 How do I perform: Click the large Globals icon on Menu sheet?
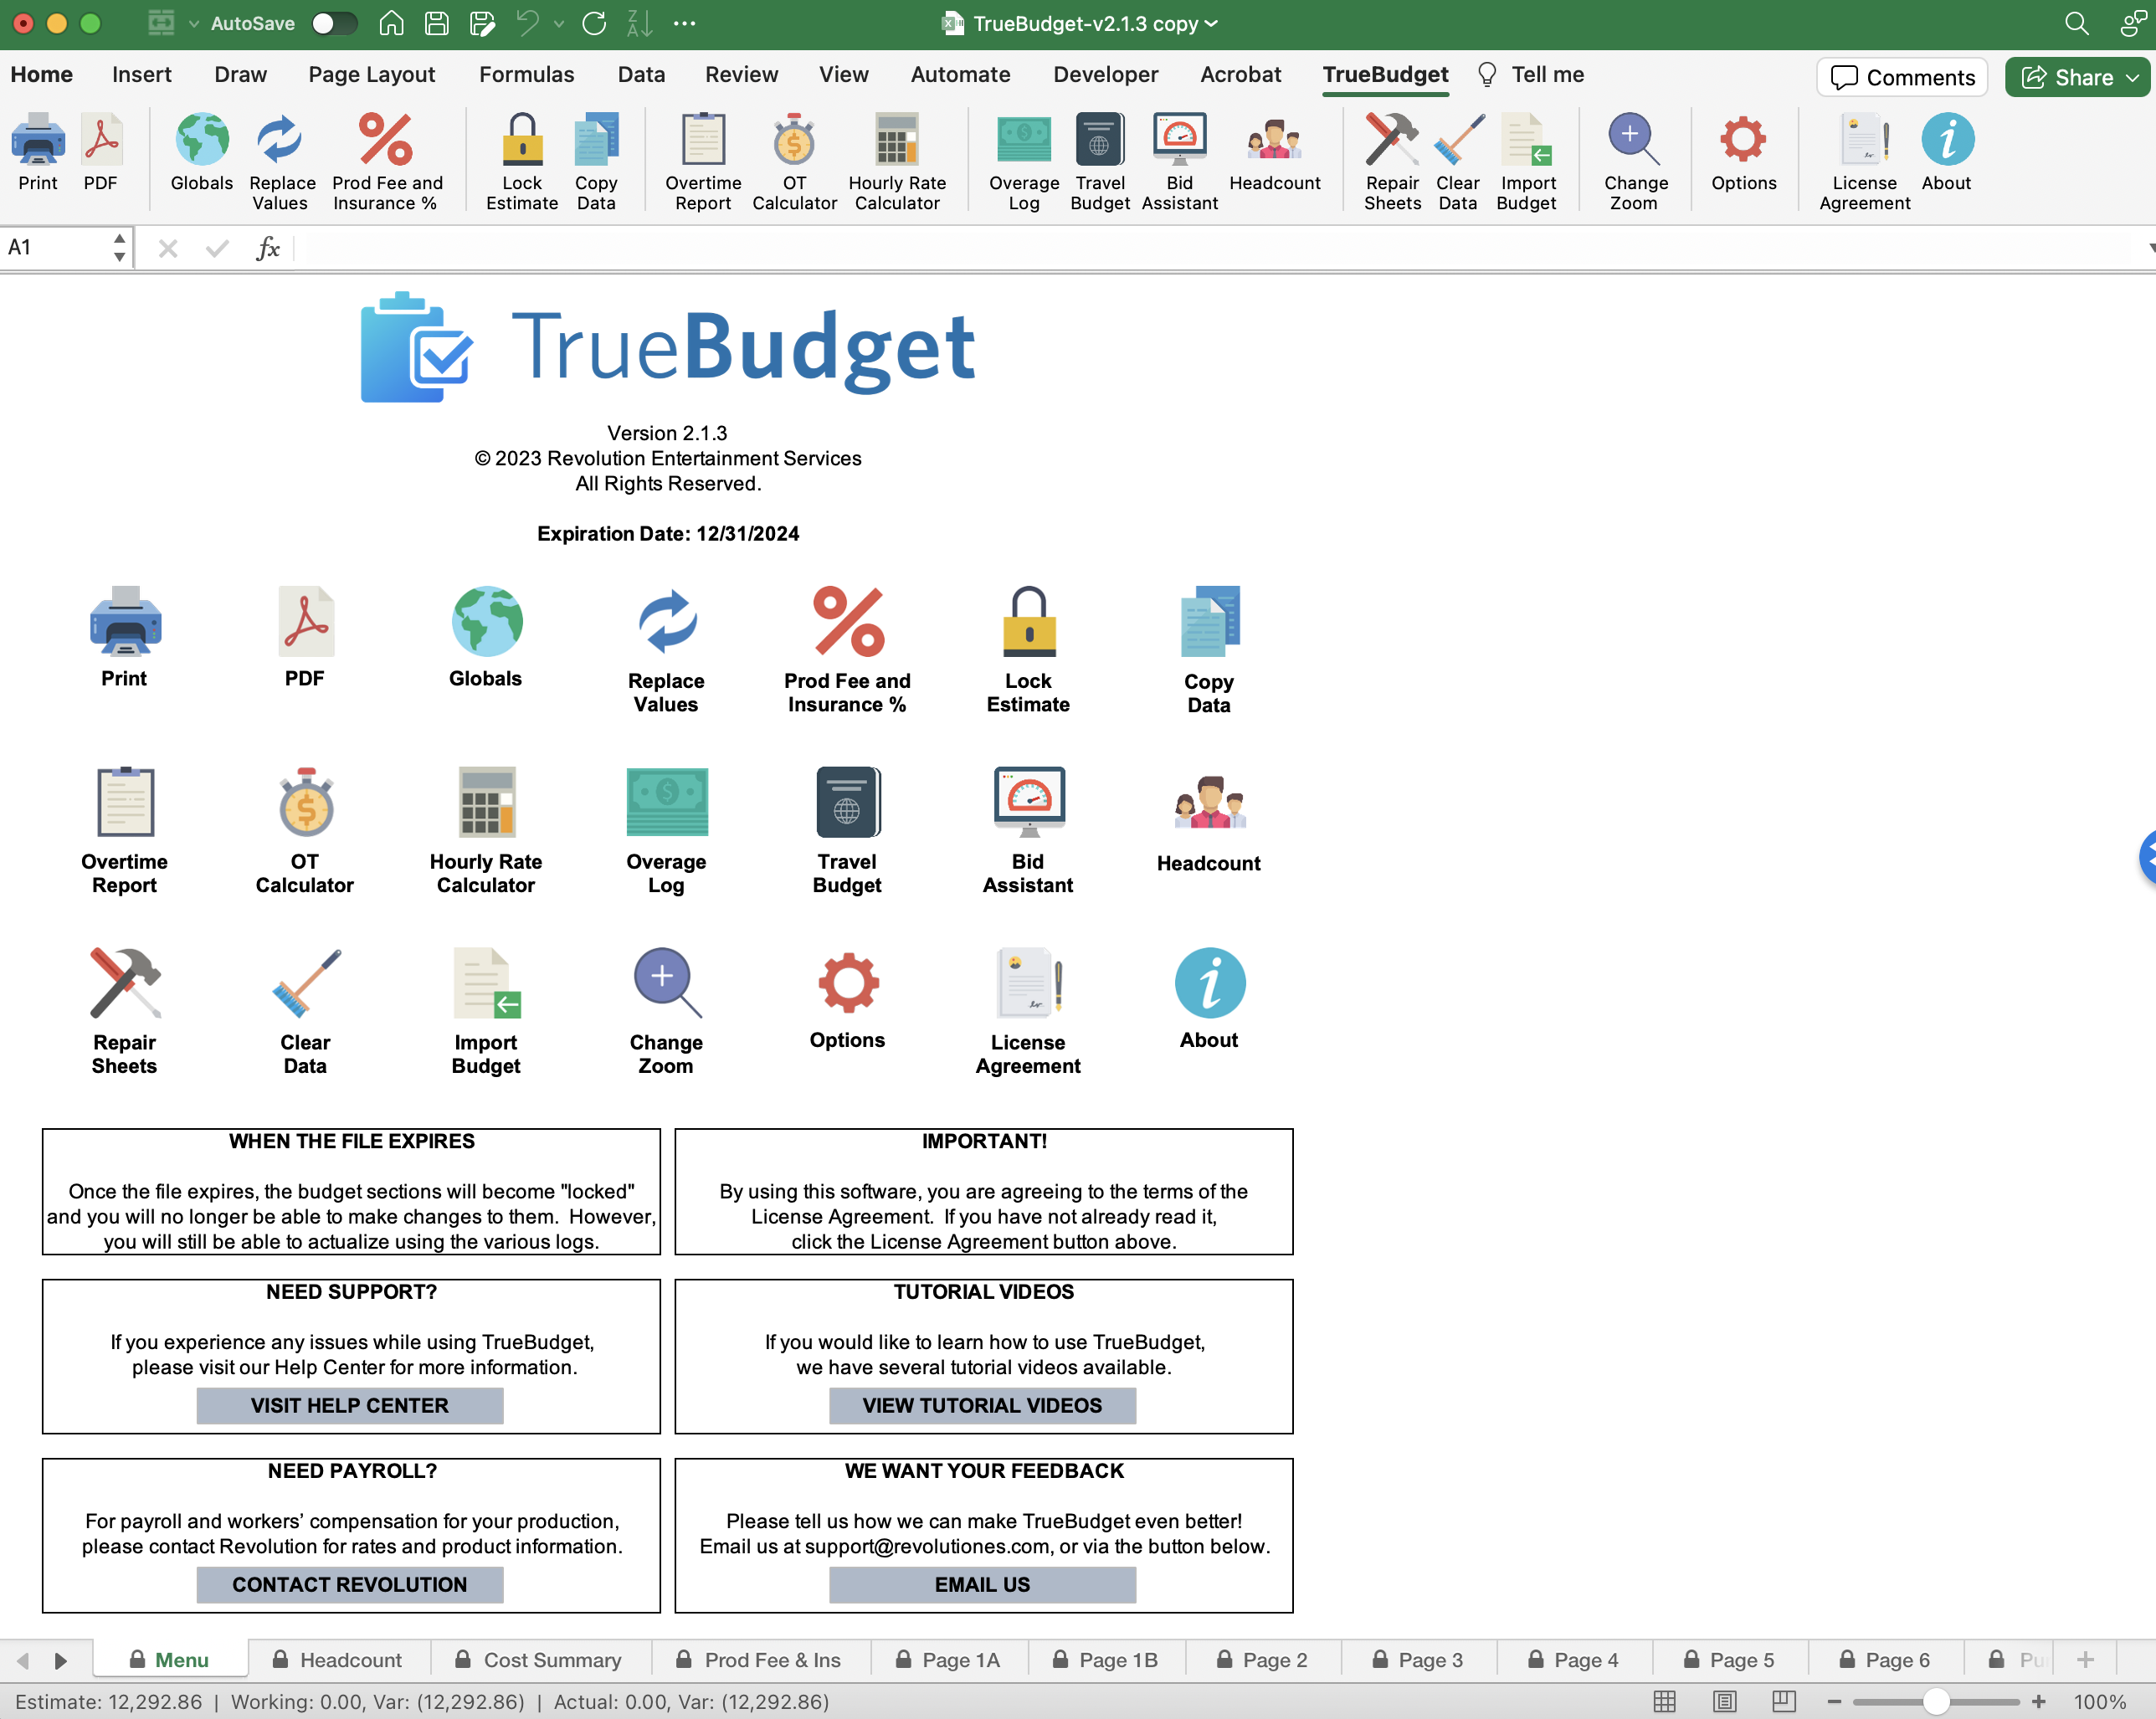(486, 621)
